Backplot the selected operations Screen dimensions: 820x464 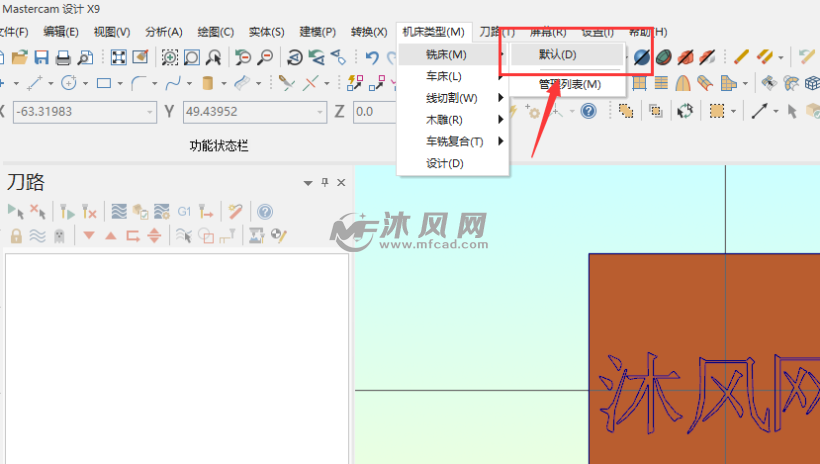point(119,212)
